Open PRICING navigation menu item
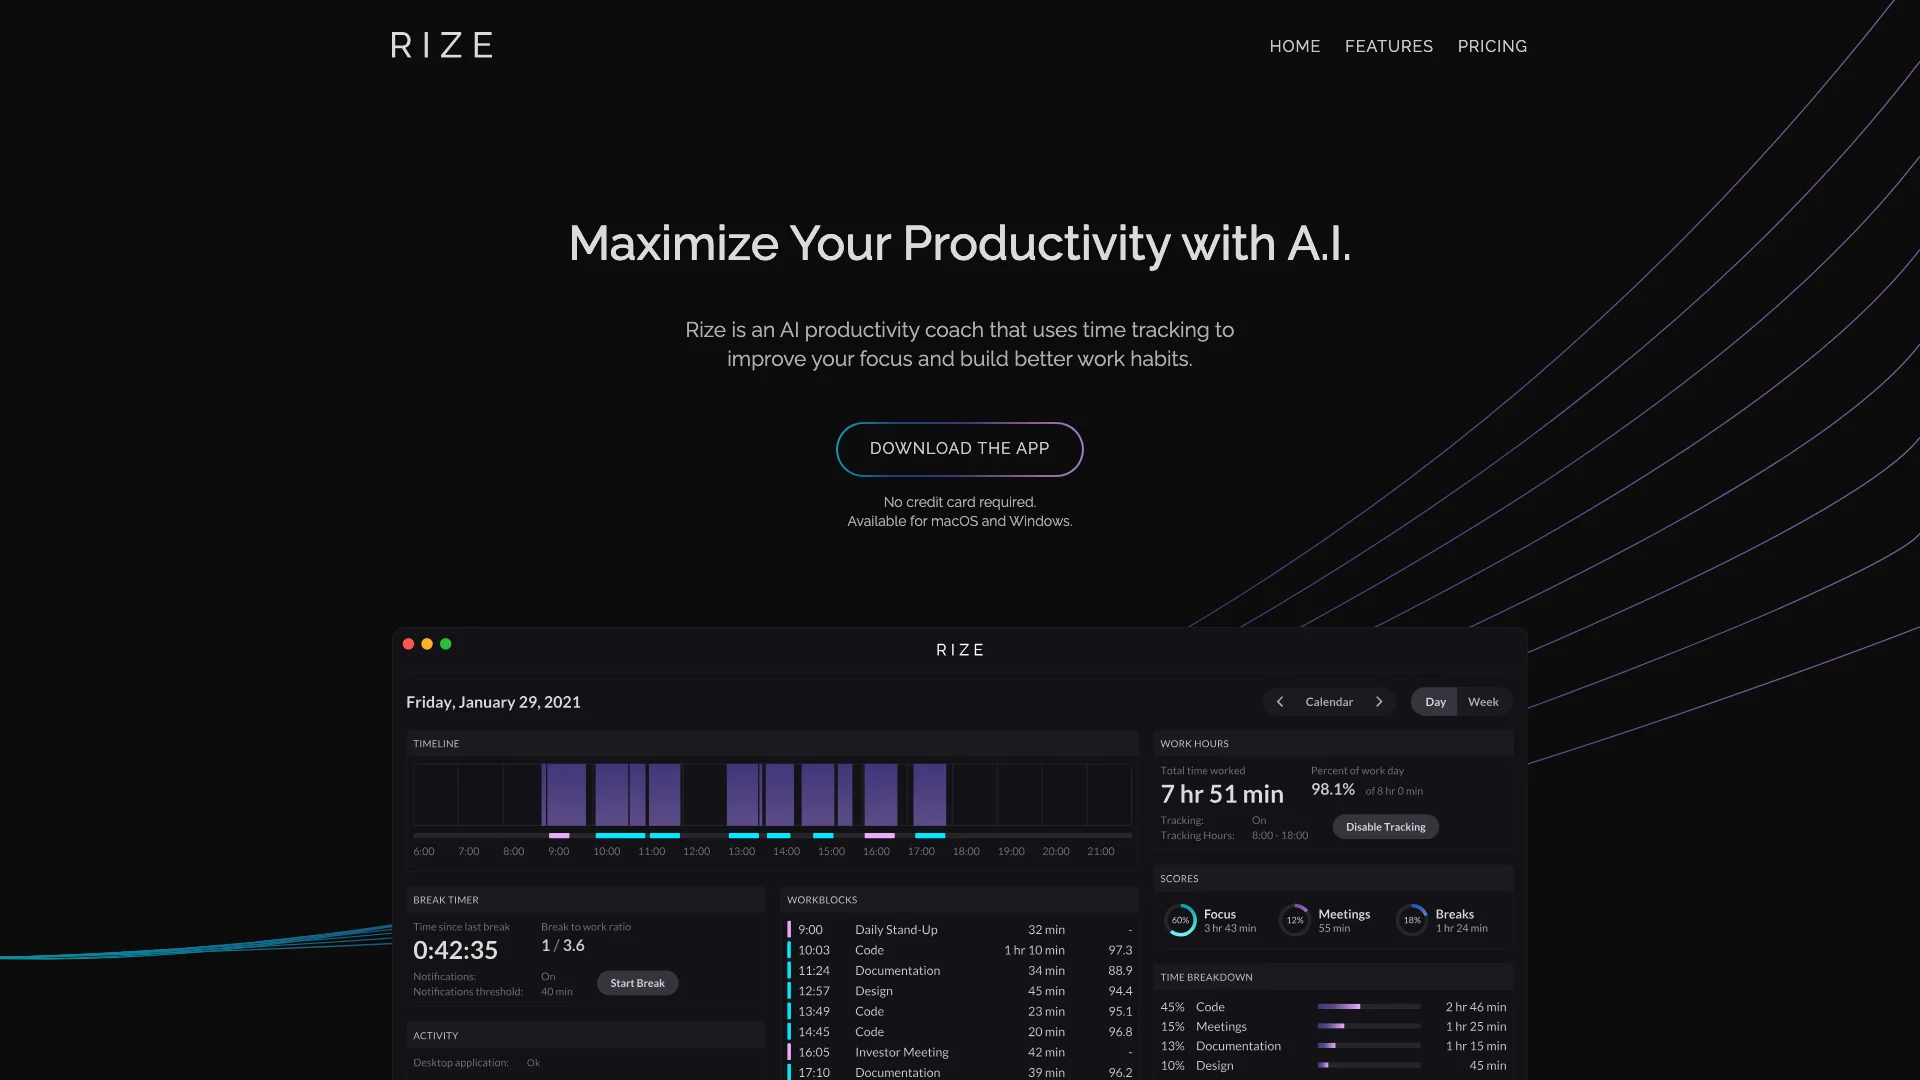Viewport: 1920px width, 1080px height. (1493, 46)
